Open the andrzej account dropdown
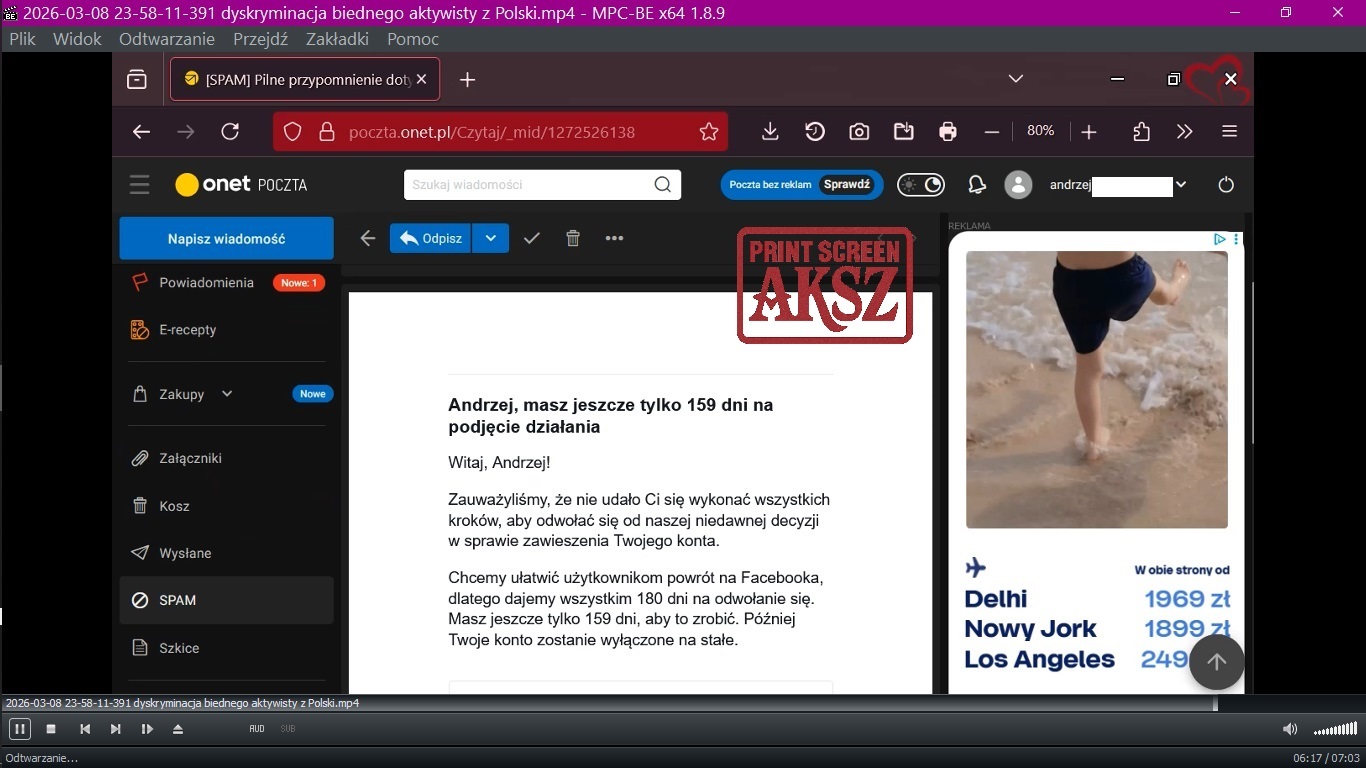 (1181, 185)
